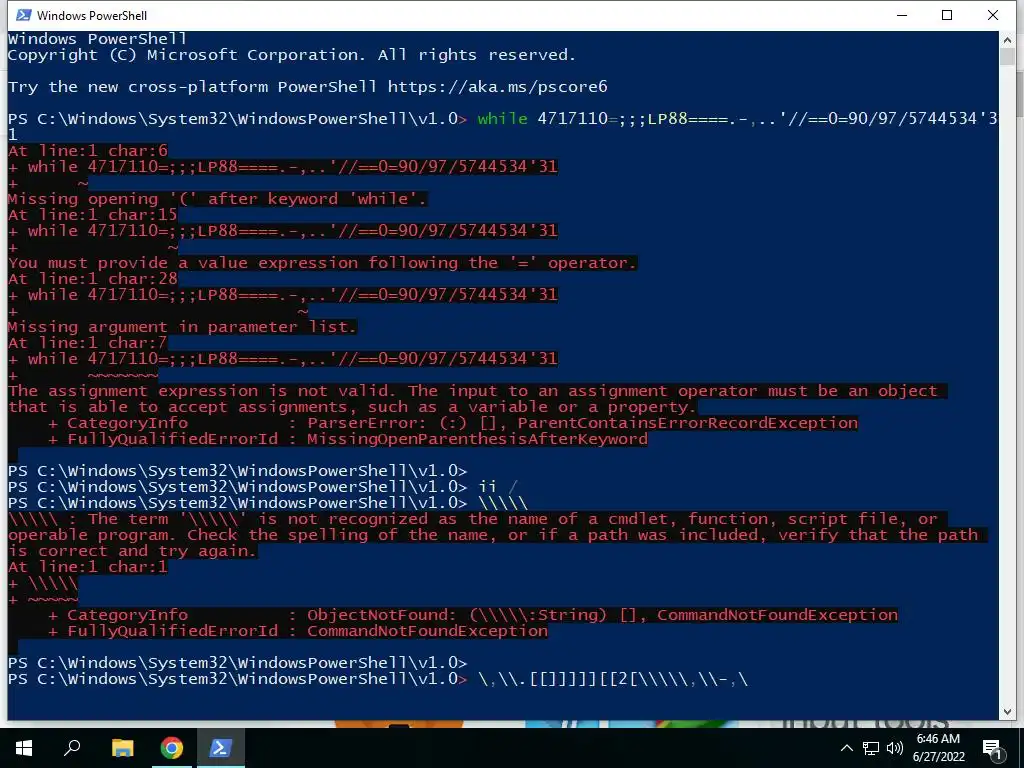Click 'MissingOpenParenthesisAfterKeyword' error id
Viewport: 1024px width, 768px height.
point(477,439)
